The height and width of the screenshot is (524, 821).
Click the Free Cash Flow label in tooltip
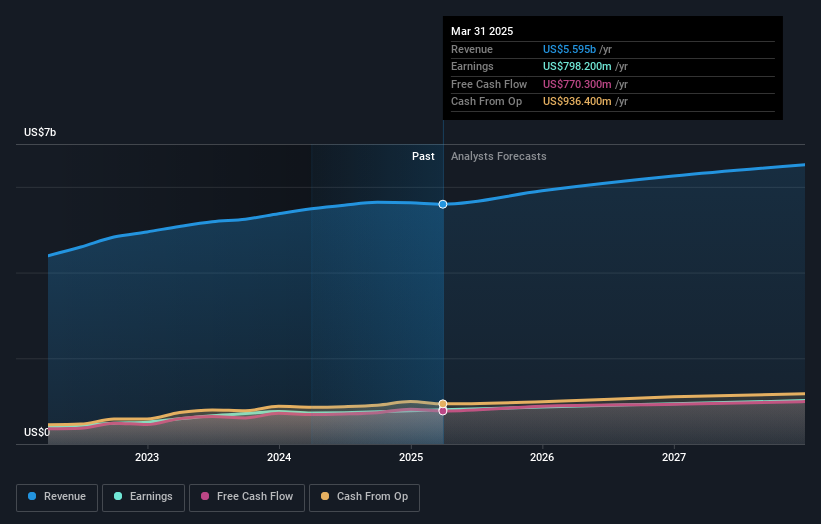coord(489,84)
